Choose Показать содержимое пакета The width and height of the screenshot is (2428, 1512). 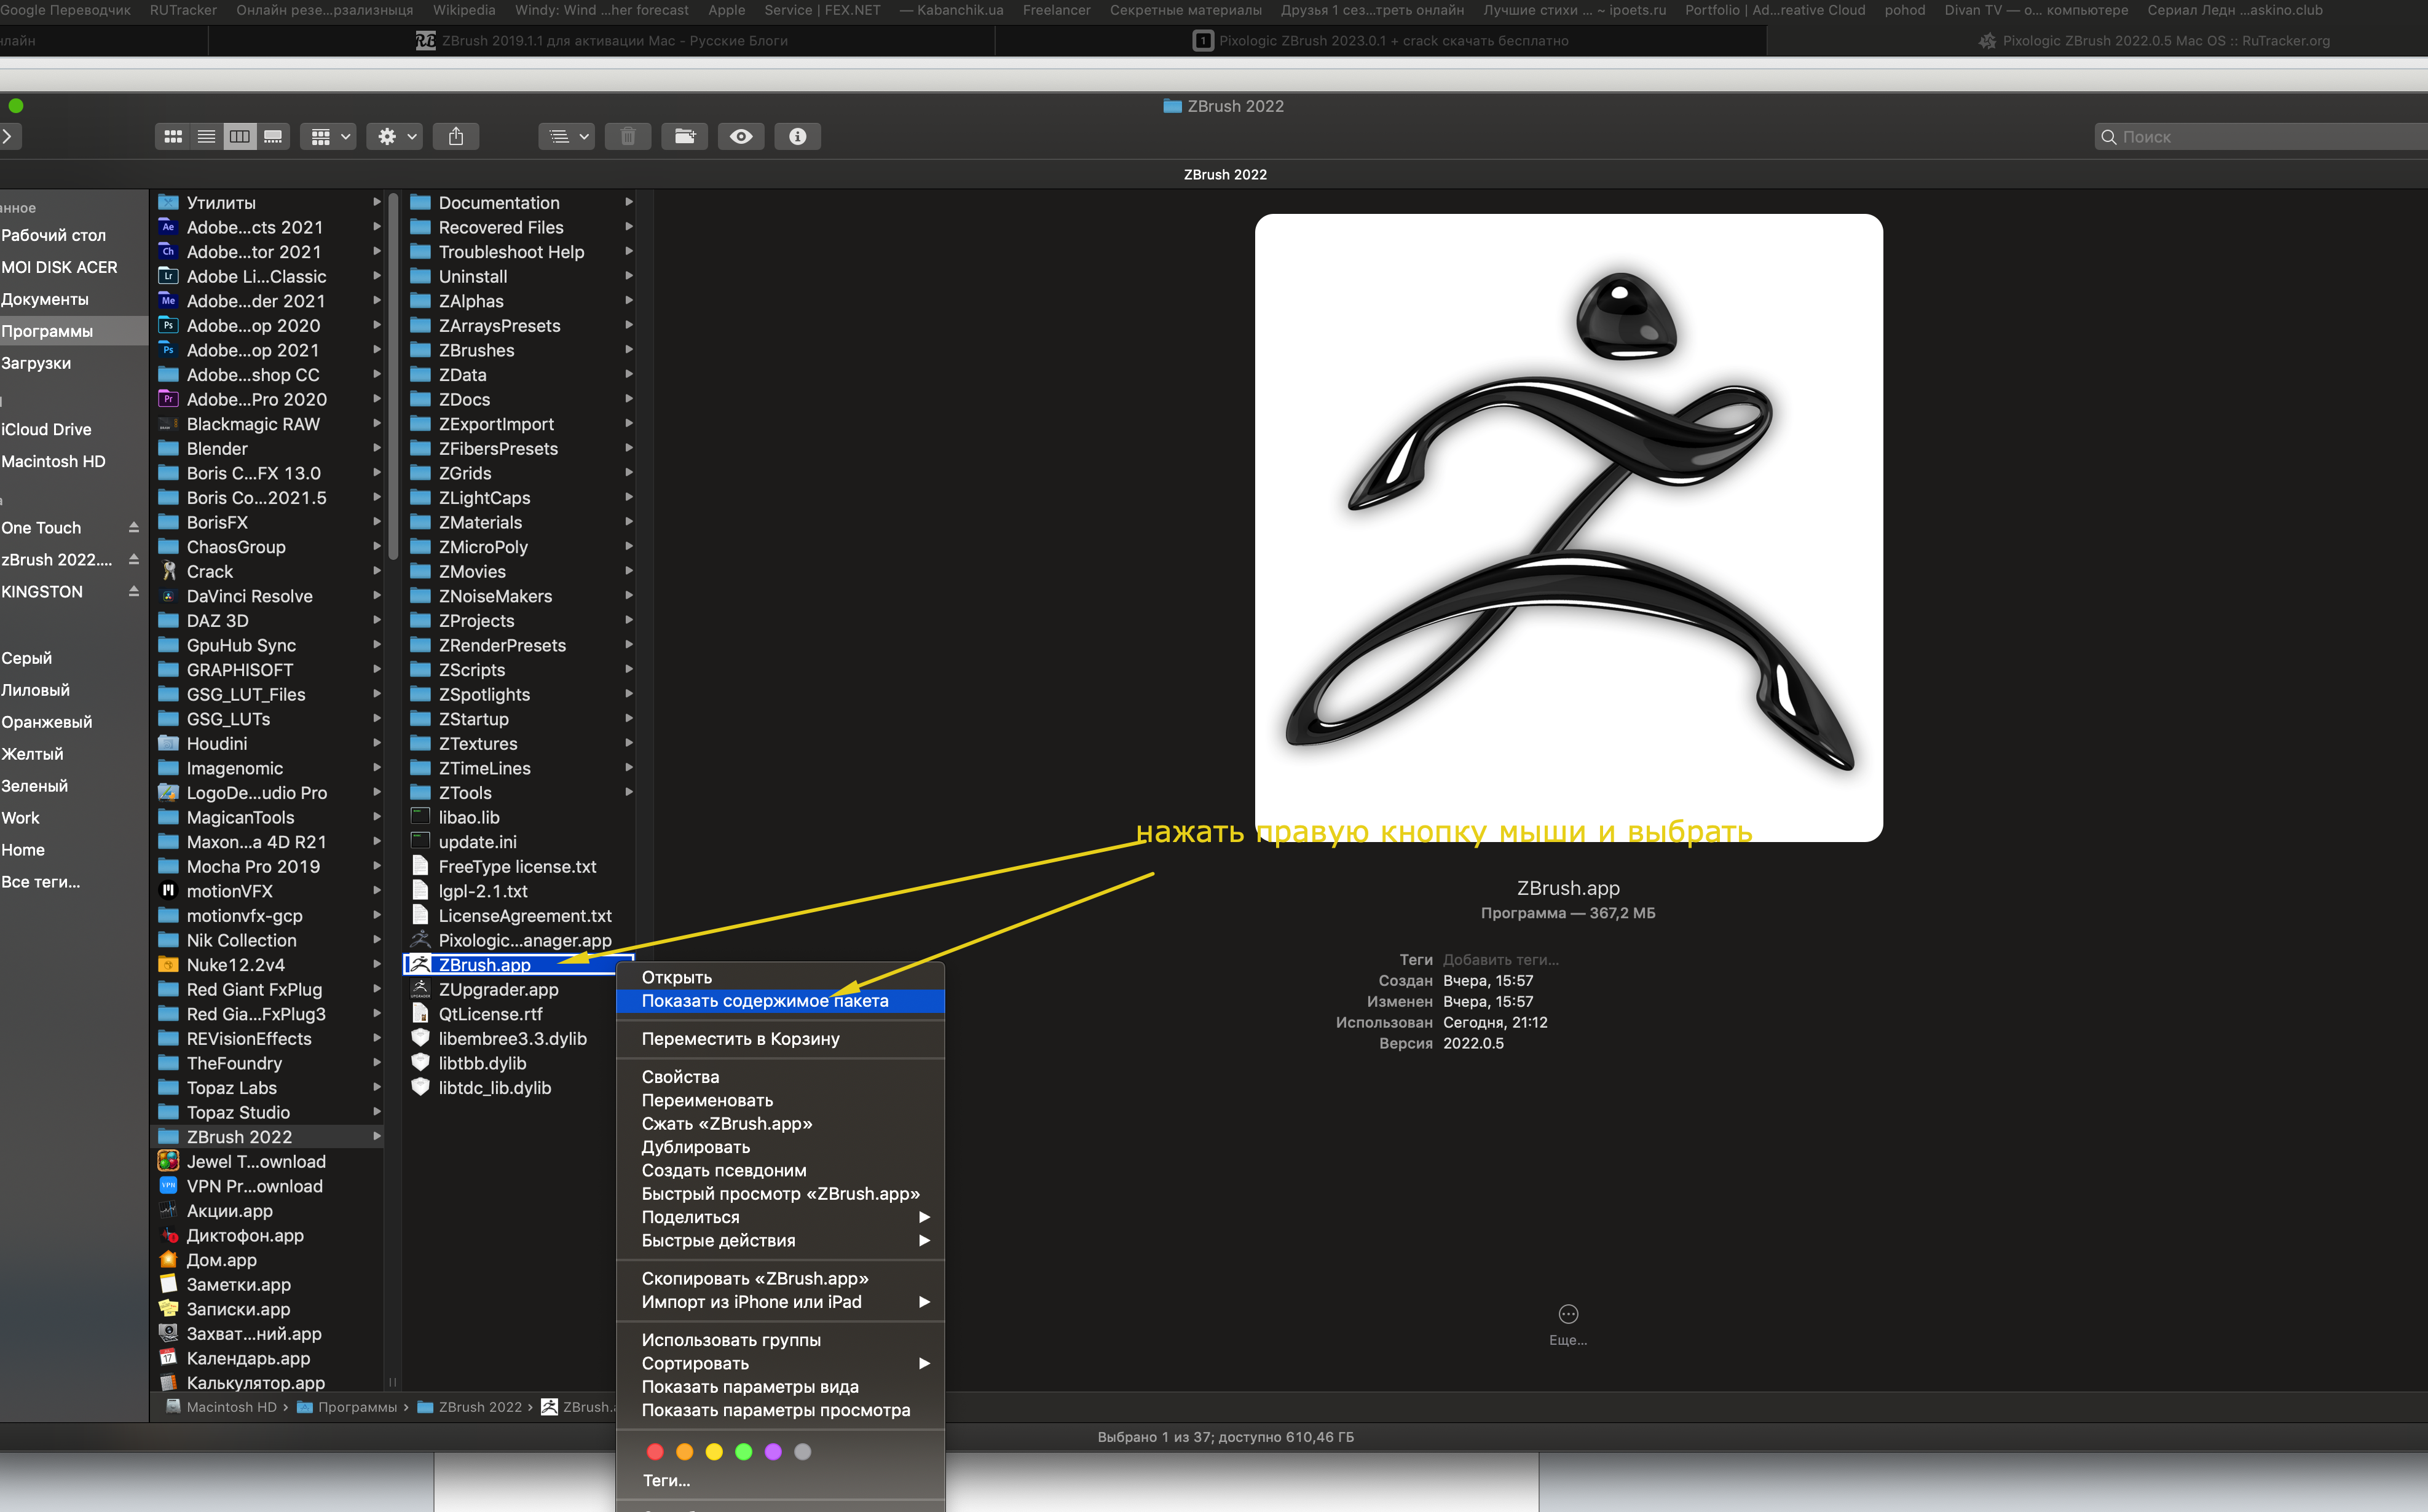(780, 1001)
